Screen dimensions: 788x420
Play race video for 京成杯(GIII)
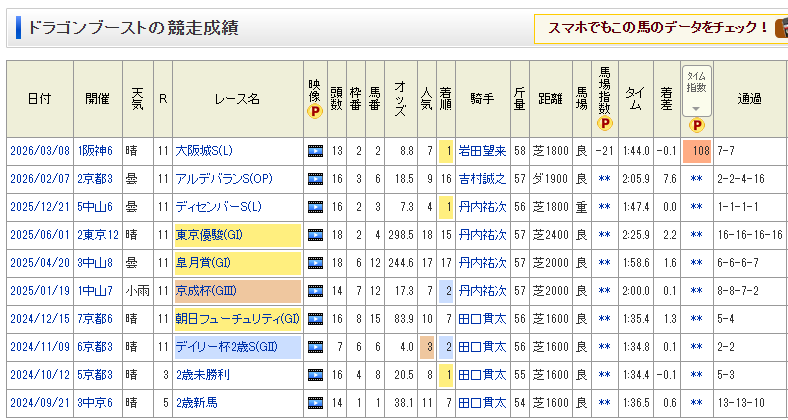pos(316,291)
